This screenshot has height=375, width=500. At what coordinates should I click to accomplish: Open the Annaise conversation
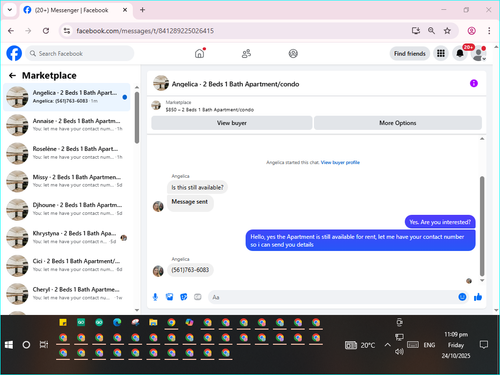[x=67, y=125]
